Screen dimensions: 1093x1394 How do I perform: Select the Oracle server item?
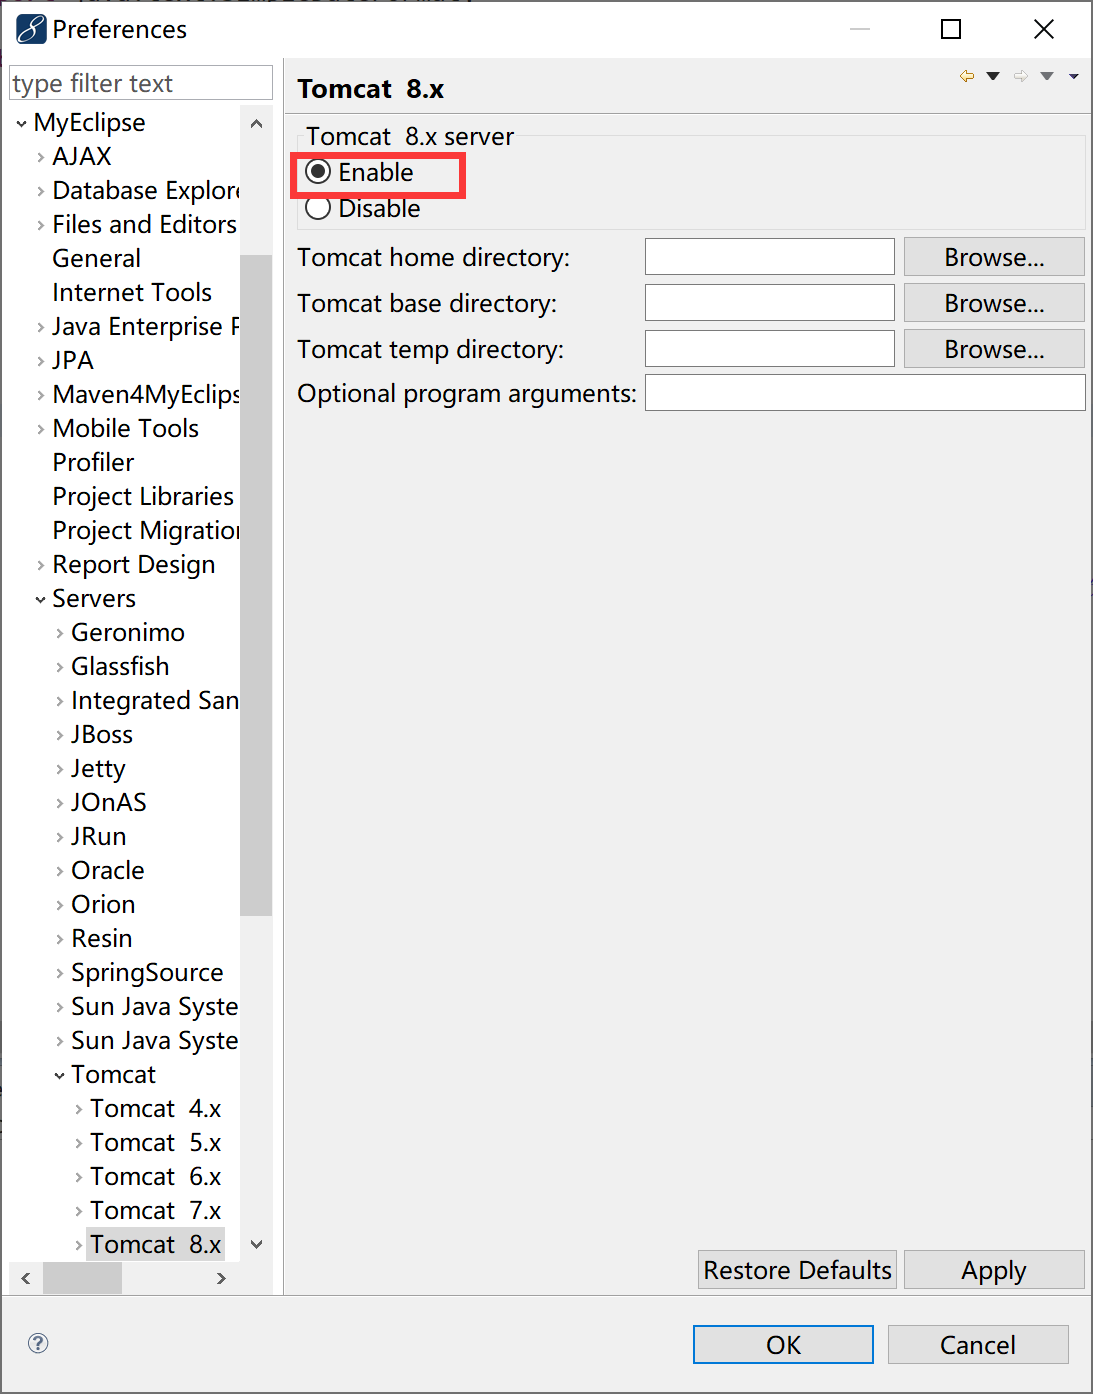point(108,870)
